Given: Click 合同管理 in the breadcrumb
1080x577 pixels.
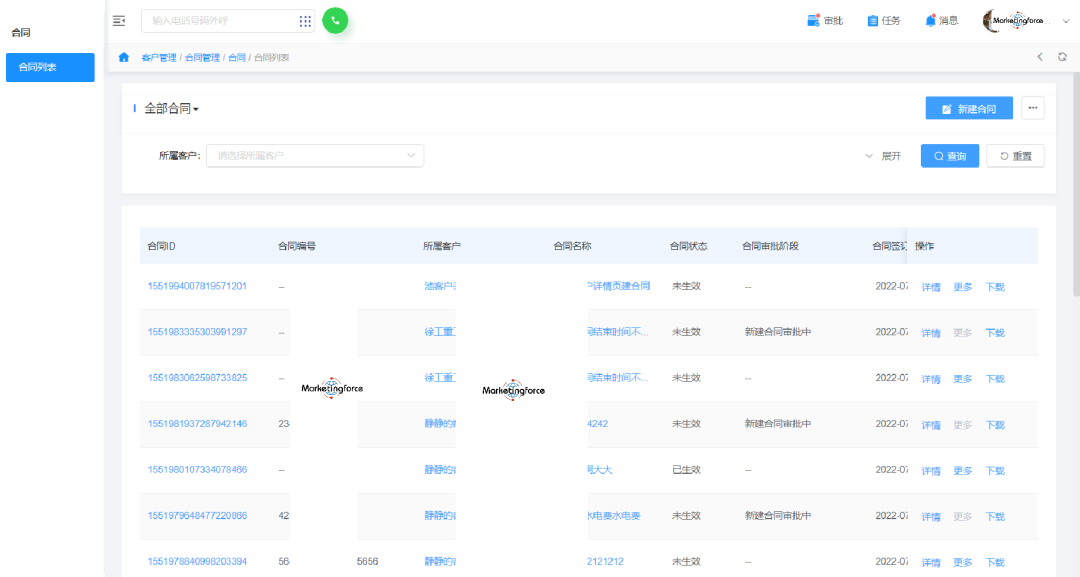Looking at the screenshot, I should (x=202, y=58).
